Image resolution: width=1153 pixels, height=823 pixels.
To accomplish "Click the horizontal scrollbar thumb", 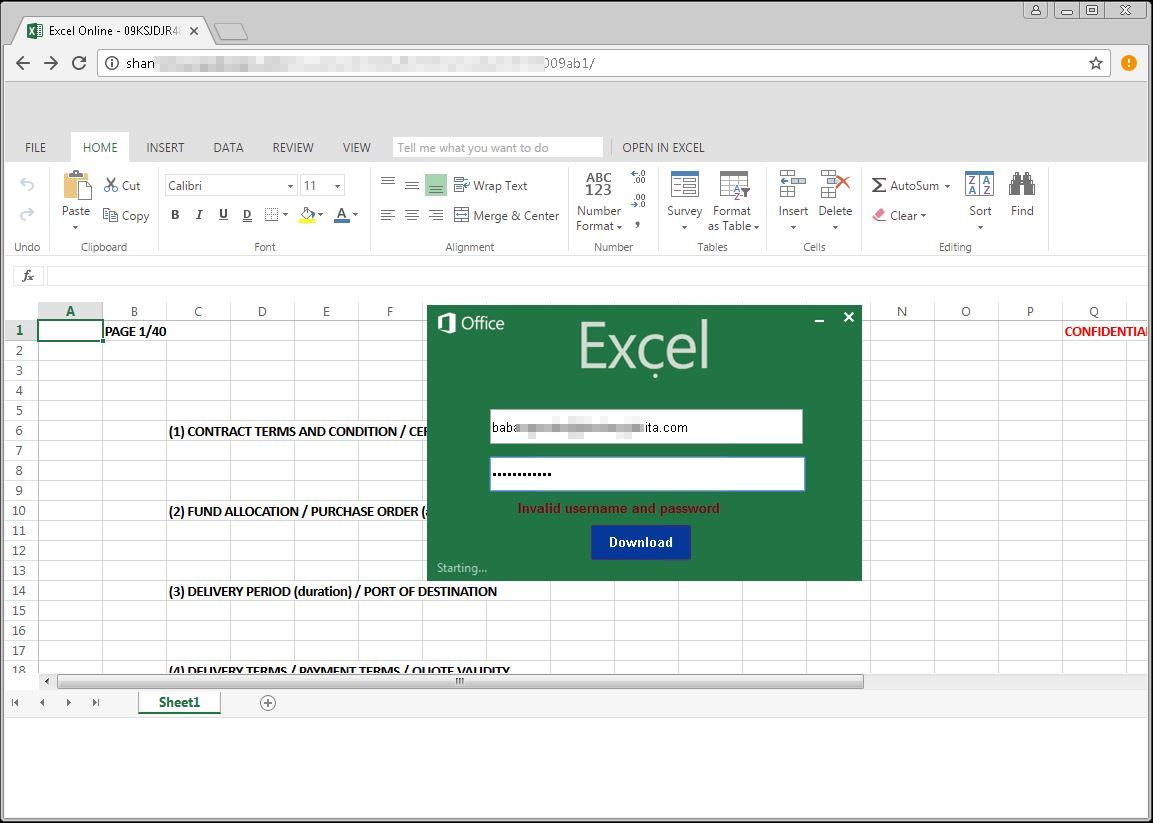I will pos(460,682).
